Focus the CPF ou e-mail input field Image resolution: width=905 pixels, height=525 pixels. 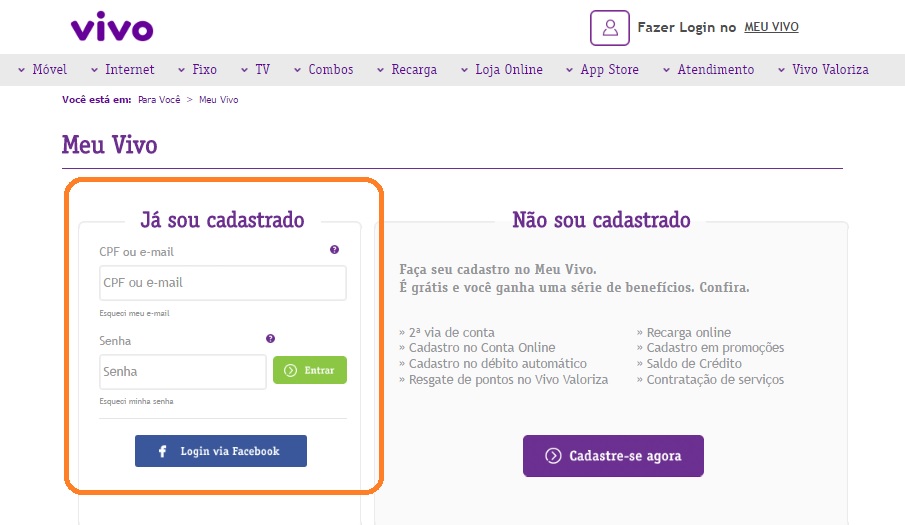tap(223, 283)
